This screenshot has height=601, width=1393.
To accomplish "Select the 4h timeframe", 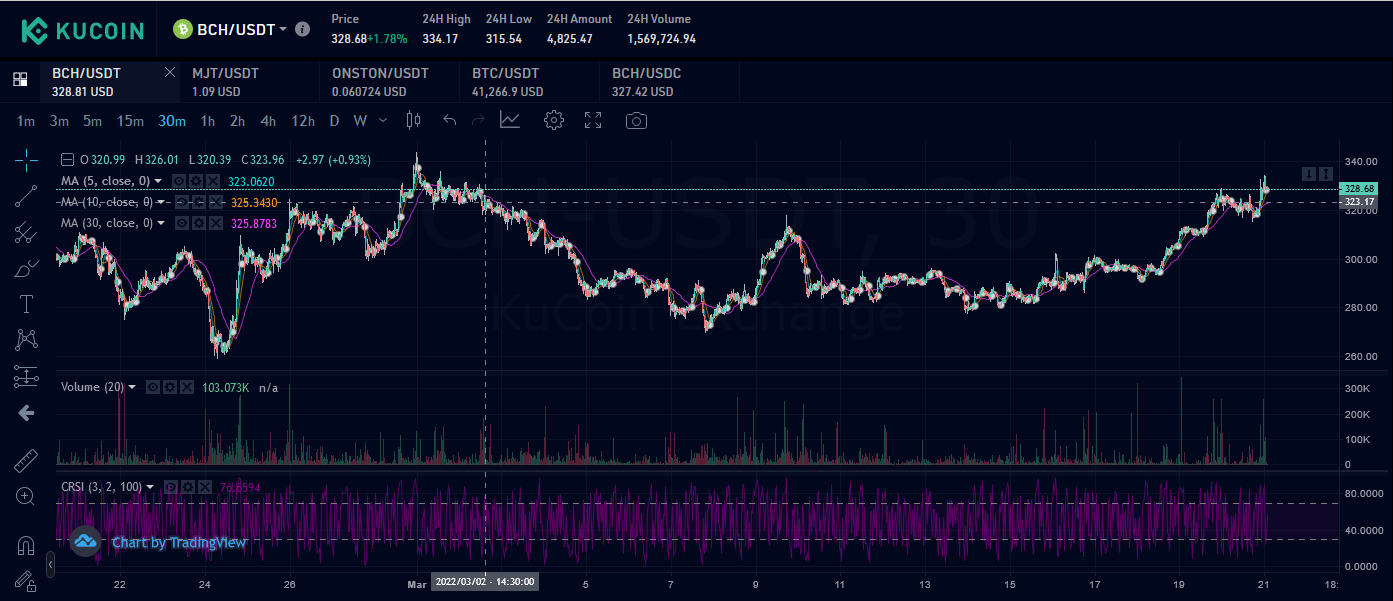I will [x=268, y=121].
